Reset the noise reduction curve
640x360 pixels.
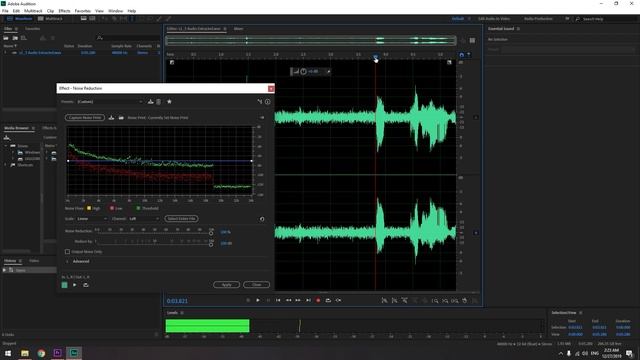(x=262, y=219)
